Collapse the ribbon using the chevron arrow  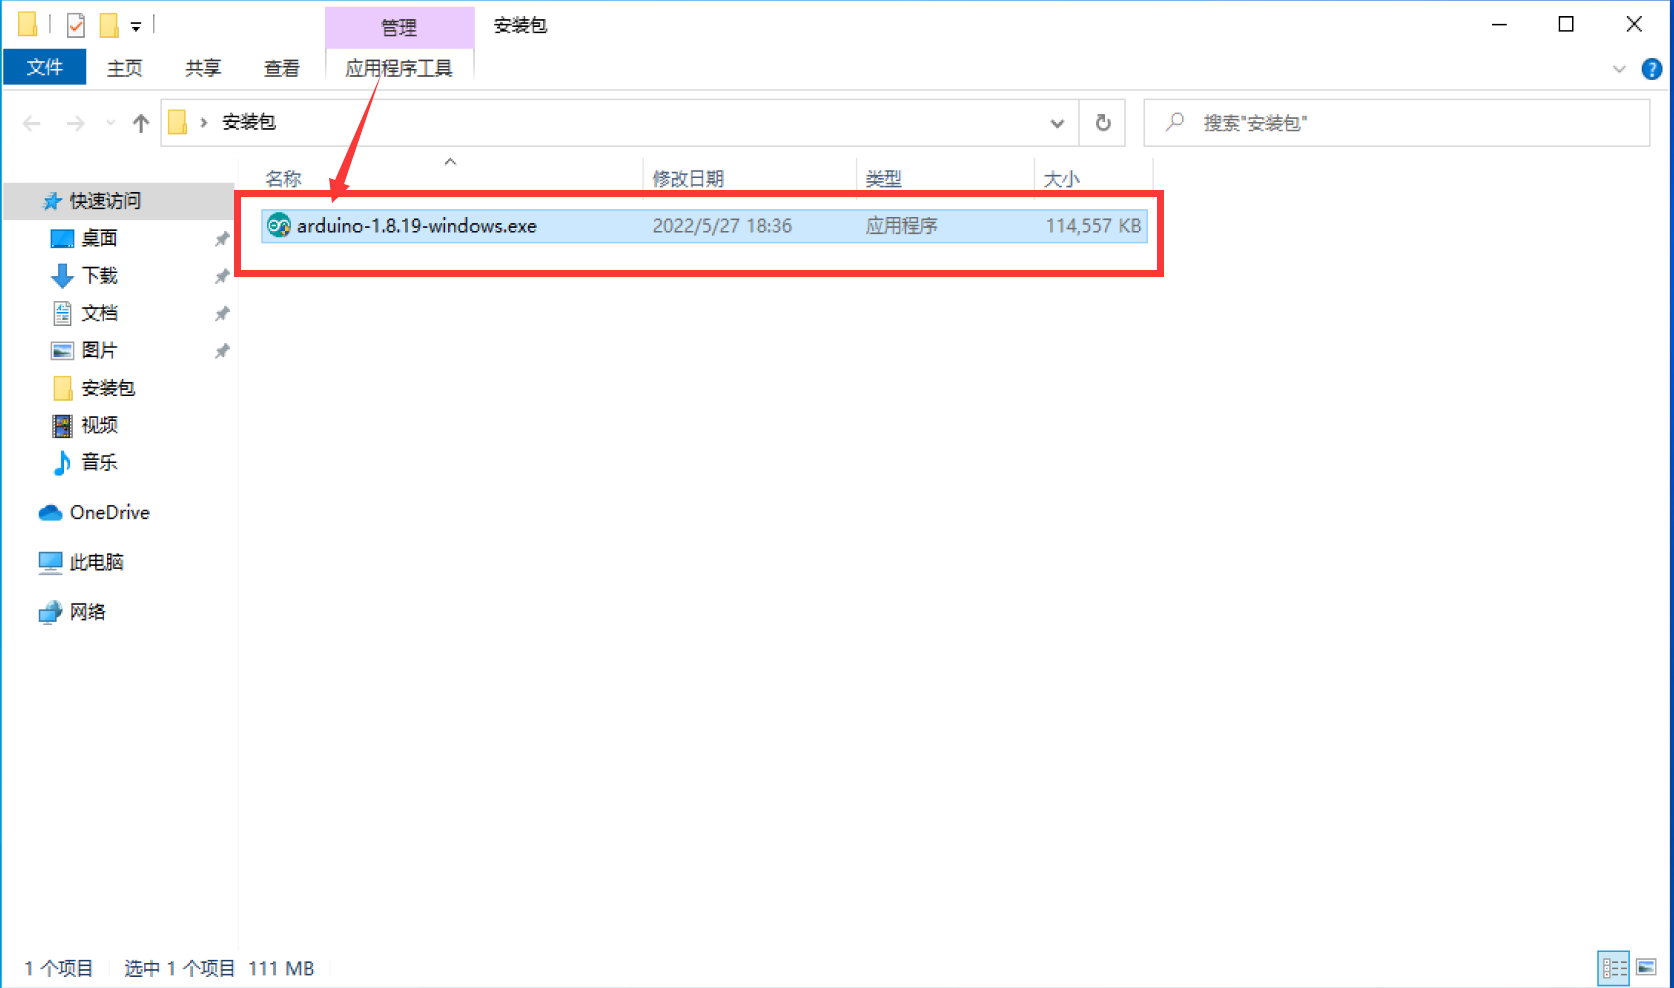[1620, 69]
